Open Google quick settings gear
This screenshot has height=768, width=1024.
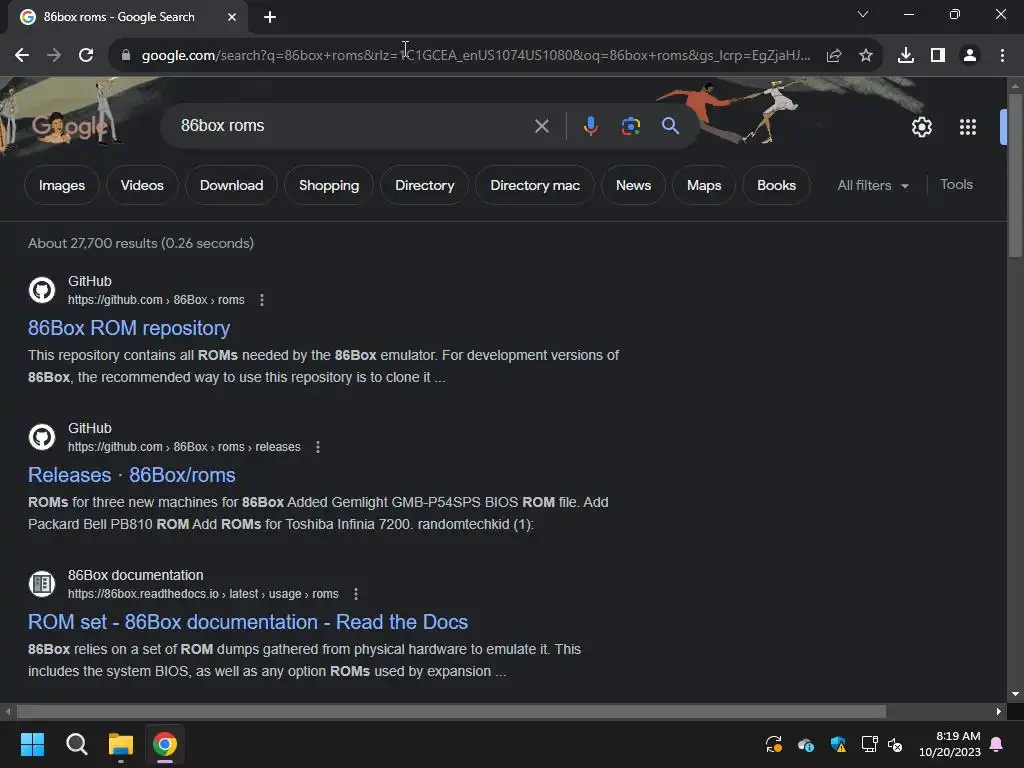click(921, 127)
